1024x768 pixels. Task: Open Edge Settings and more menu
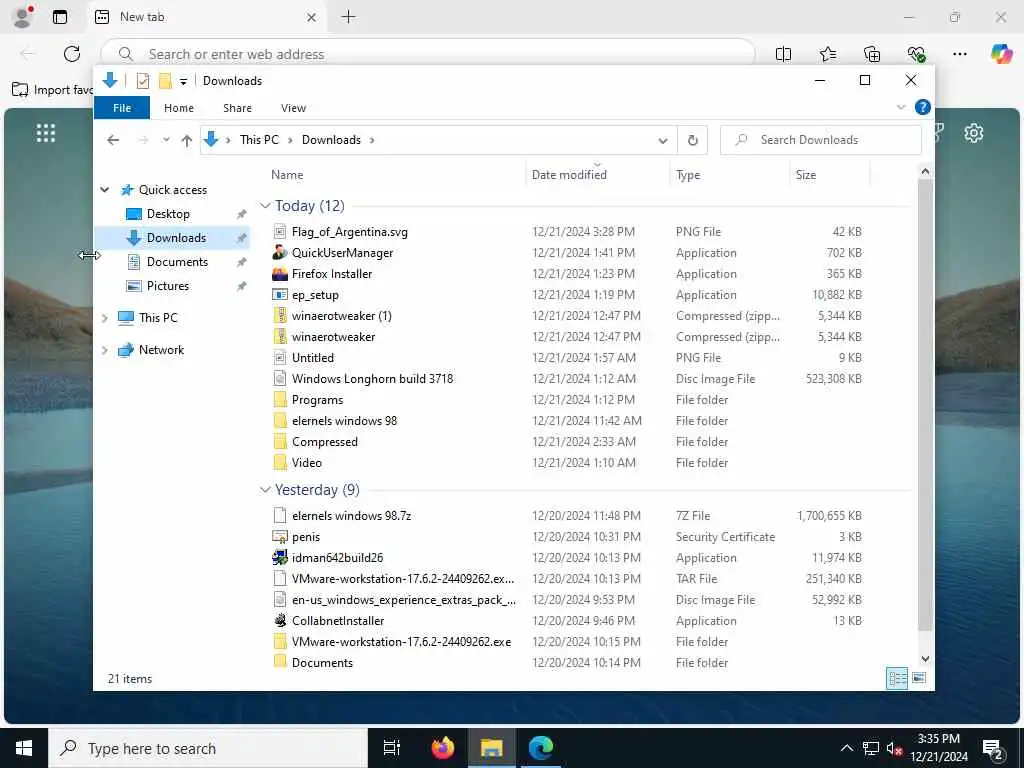pos(959,54)
